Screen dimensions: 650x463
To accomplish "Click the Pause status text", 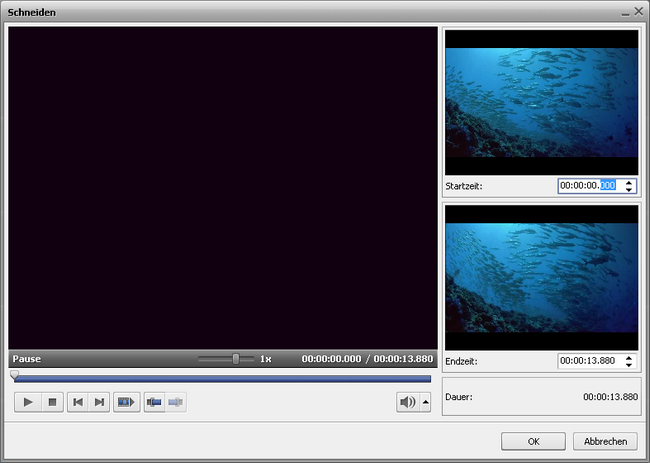I will tap(27, 359).
